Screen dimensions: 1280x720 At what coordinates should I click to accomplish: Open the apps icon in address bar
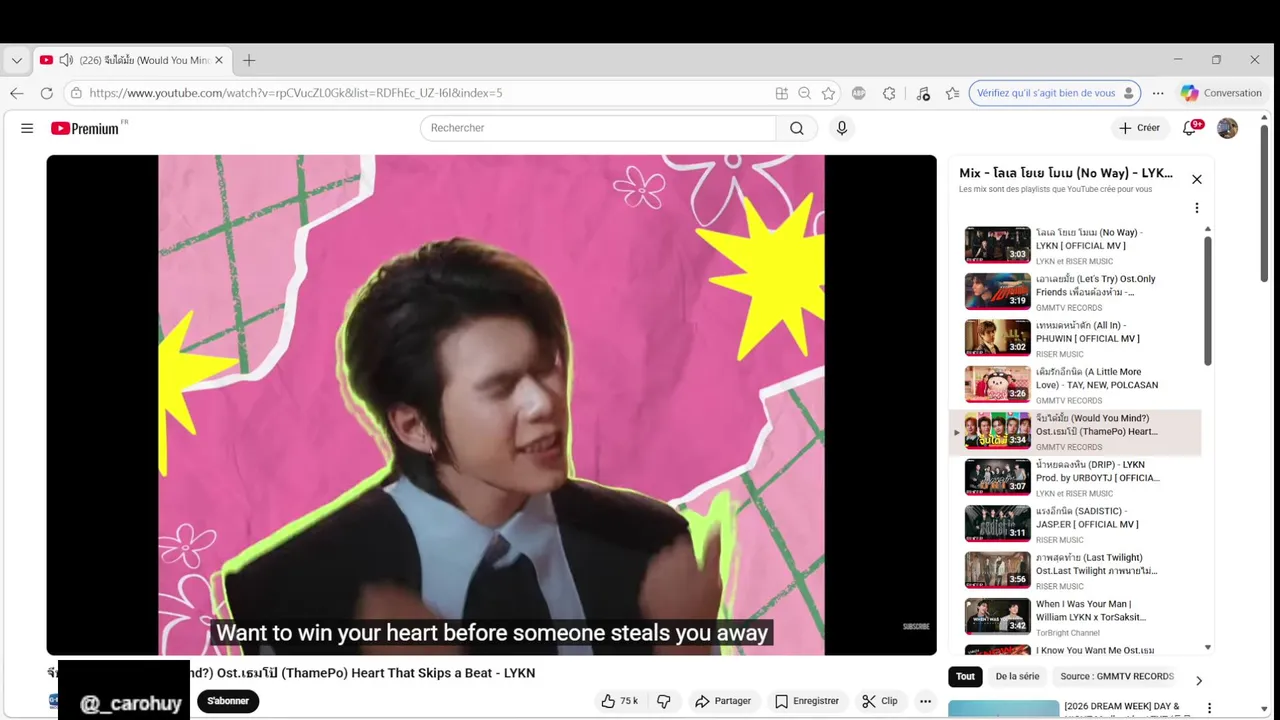(781, 93)
